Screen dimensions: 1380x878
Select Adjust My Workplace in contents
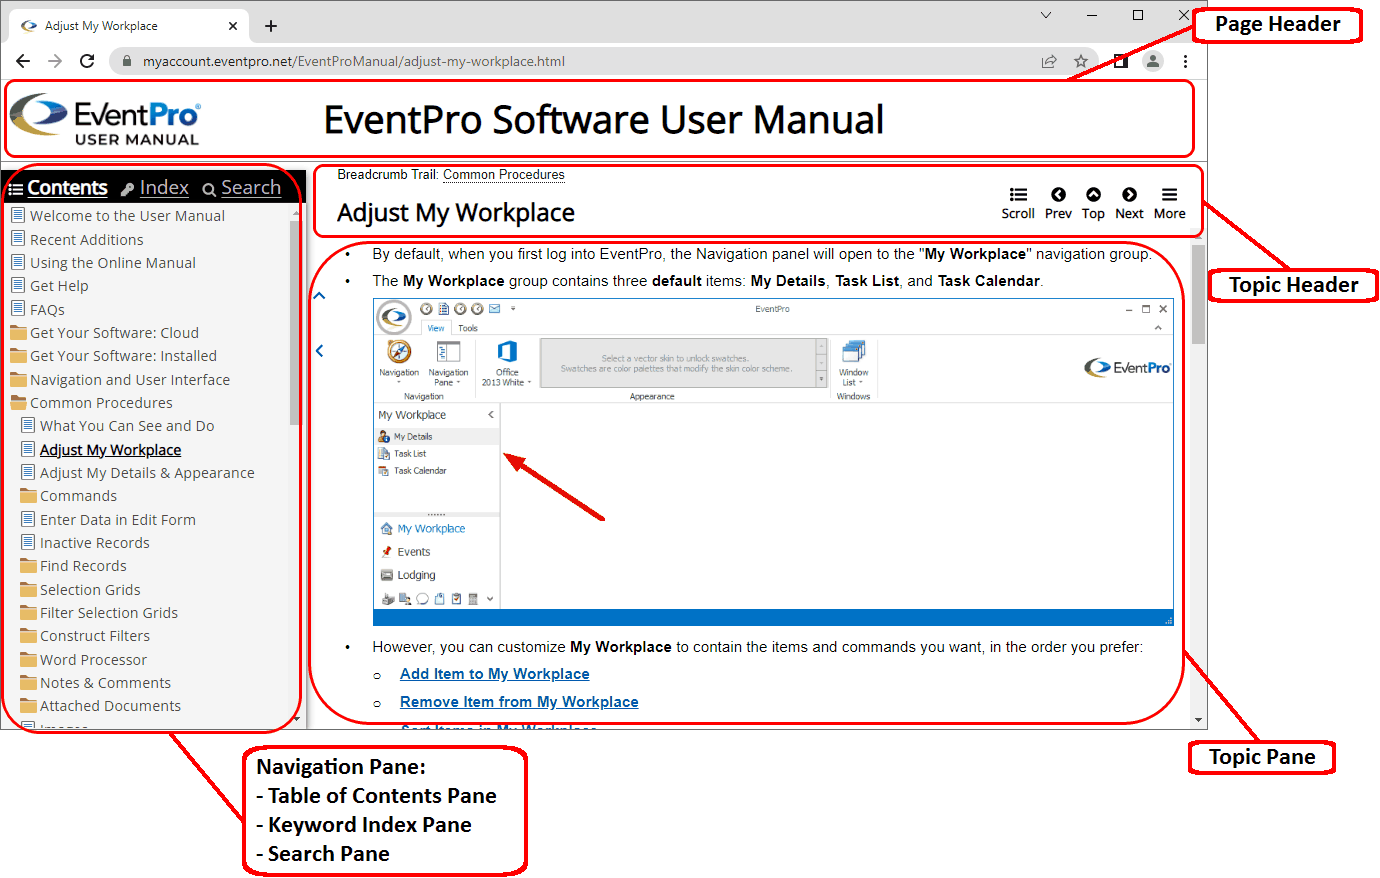(101, 450)
